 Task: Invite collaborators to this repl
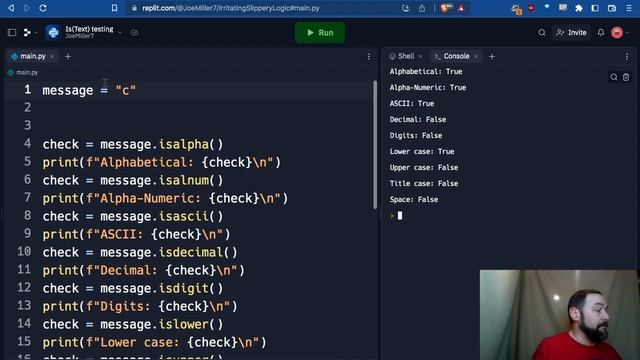tap(571, 33)
